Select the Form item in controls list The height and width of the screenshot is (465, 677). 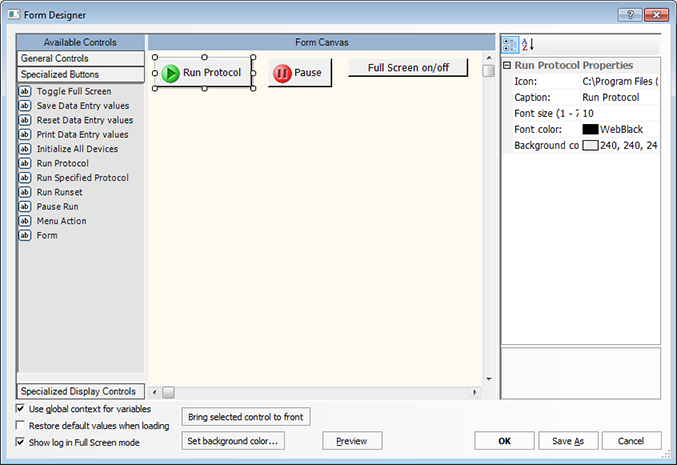(47, 236)
